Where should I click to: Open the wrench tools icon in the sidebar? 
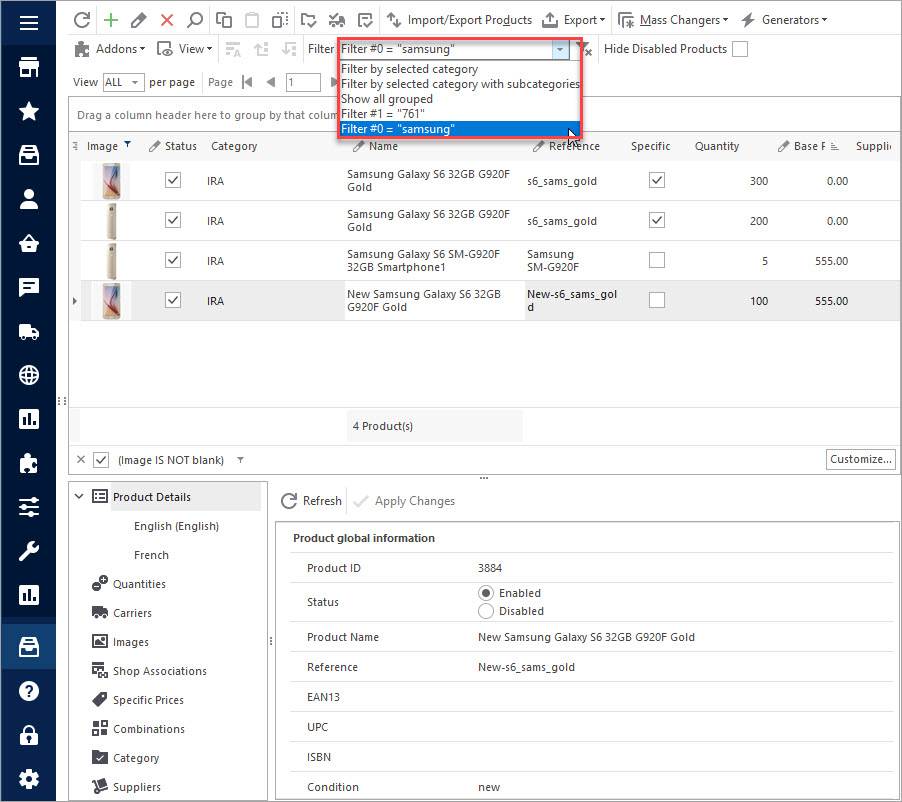coord(29,551)
